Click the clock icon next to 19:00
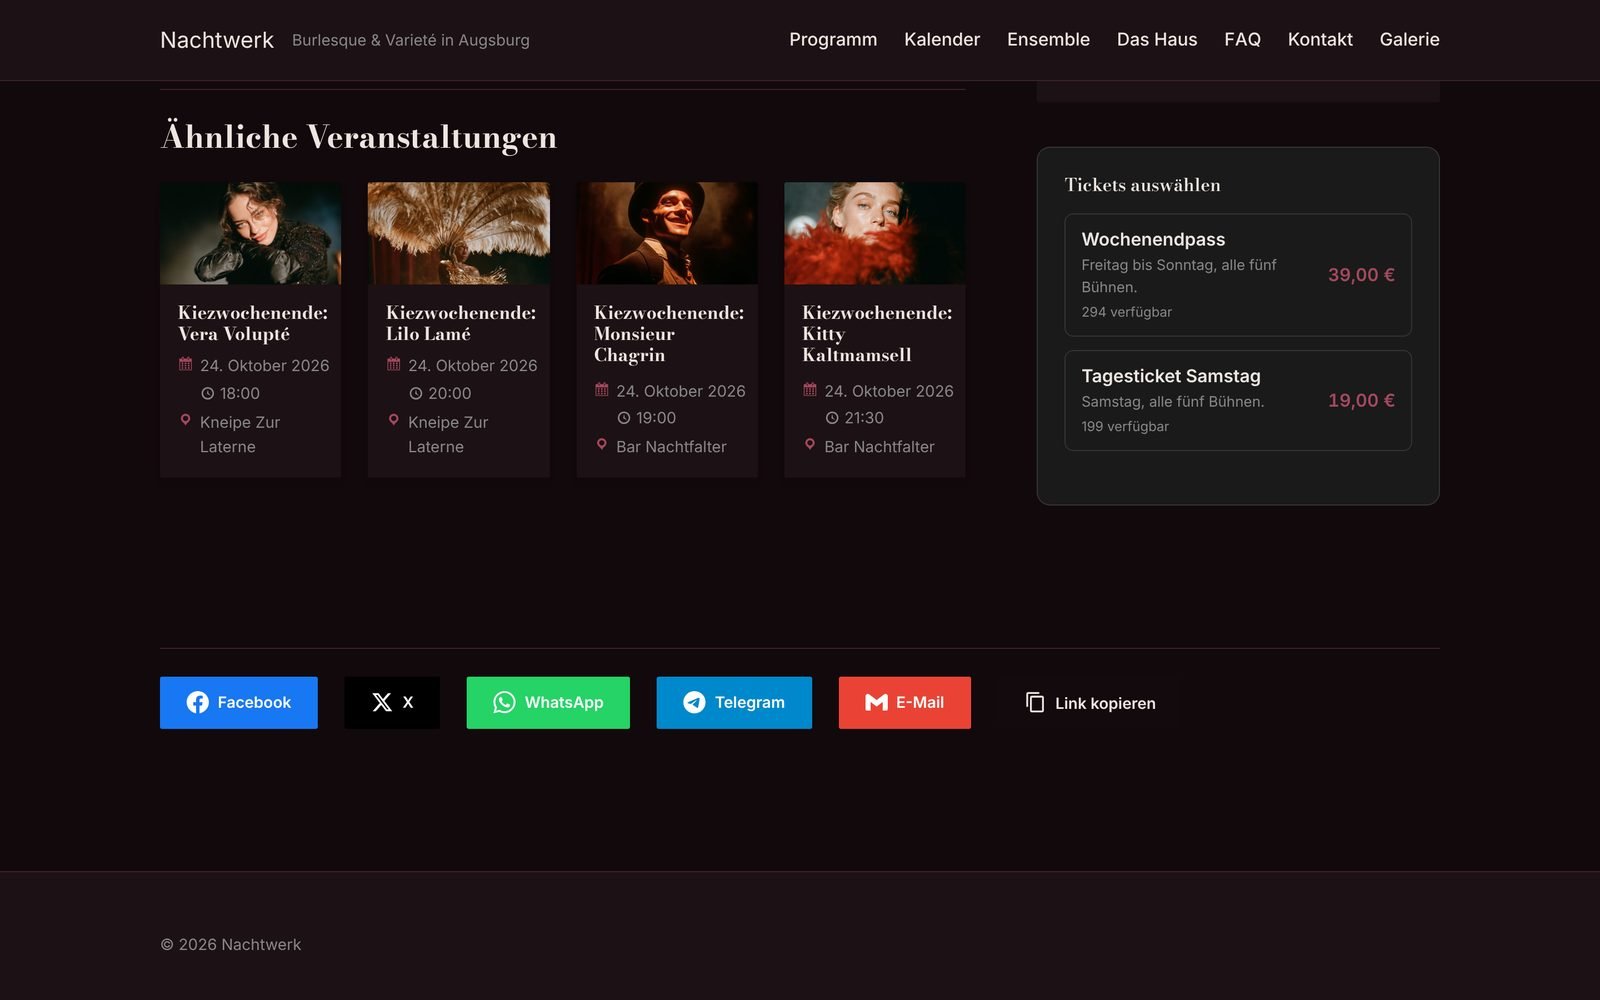This screenshot has height=1000, width=1600. (x=623, y=418)
